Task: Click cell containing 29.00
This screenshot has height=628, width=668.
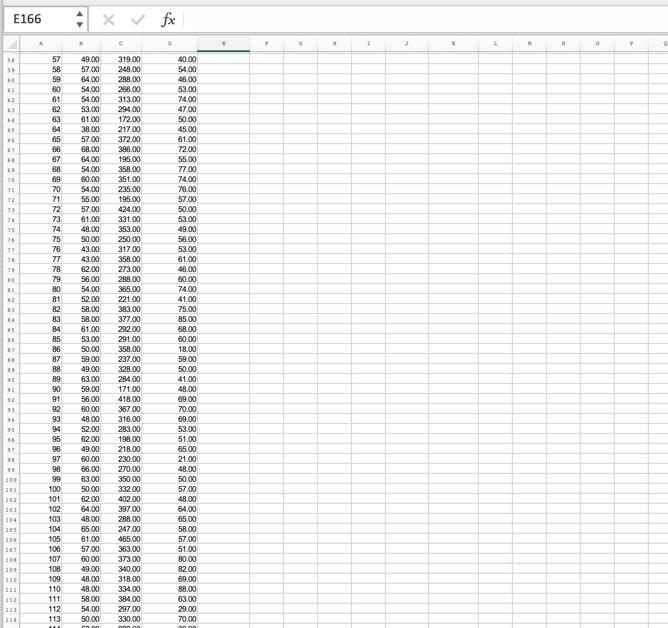Action: (170, 609)
